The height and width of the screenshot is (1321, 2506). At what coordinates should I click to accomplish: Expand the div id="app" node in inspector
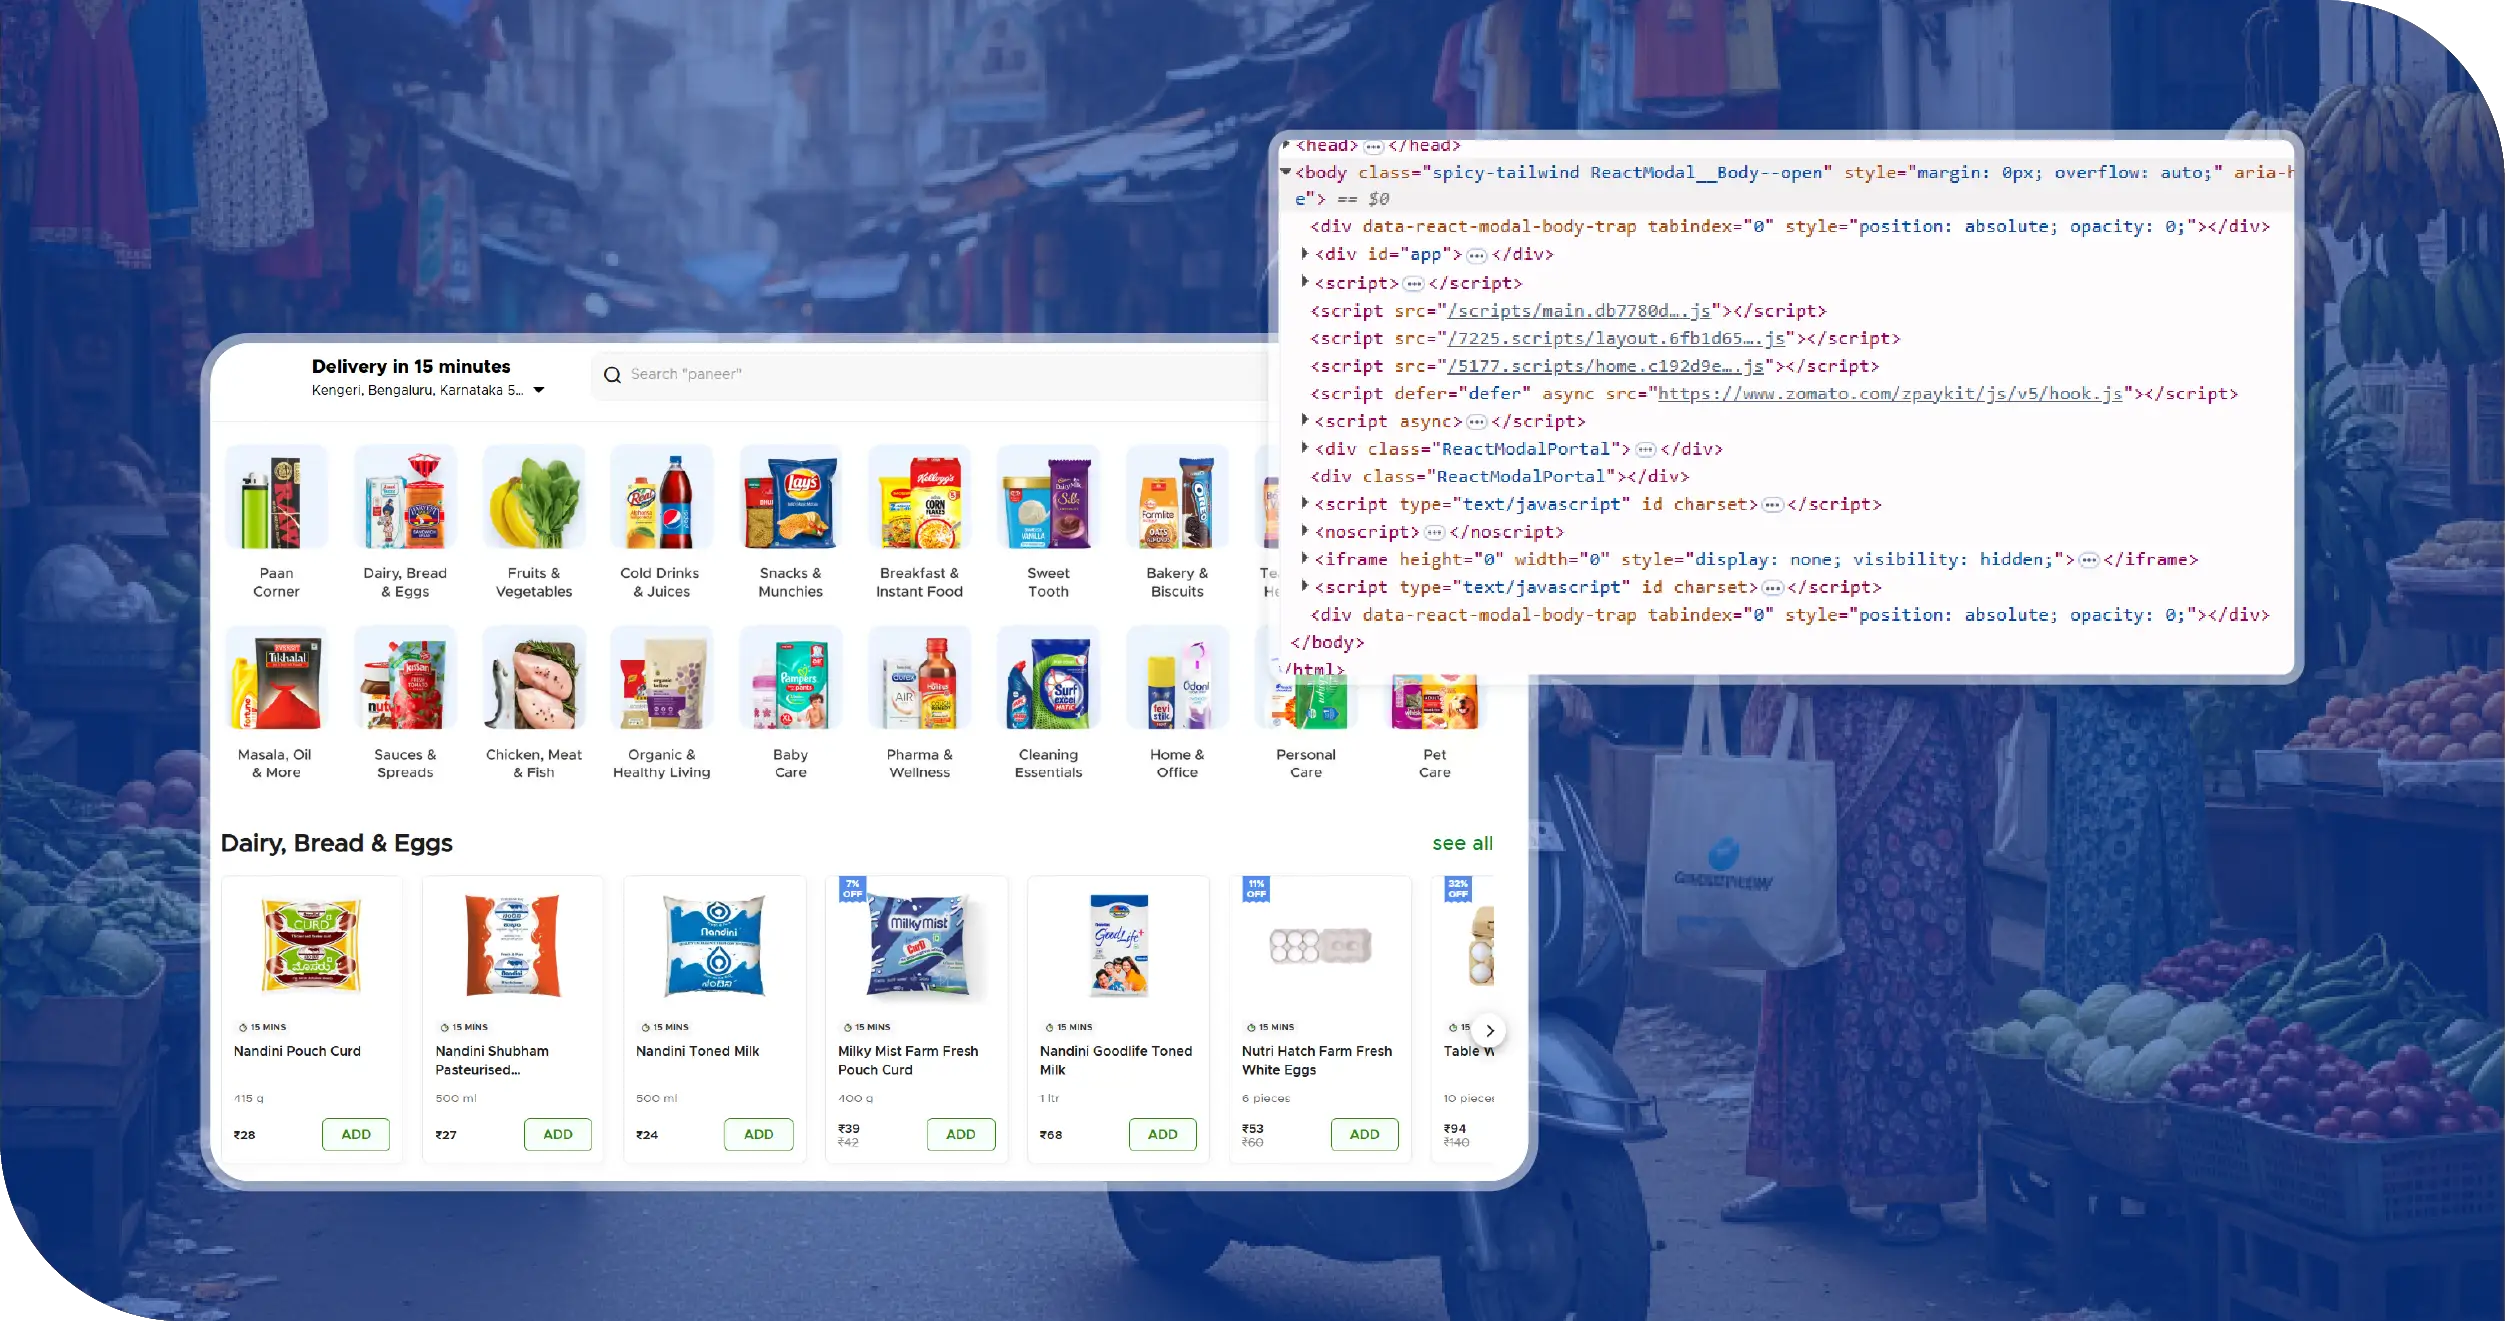coord(1305,254)
